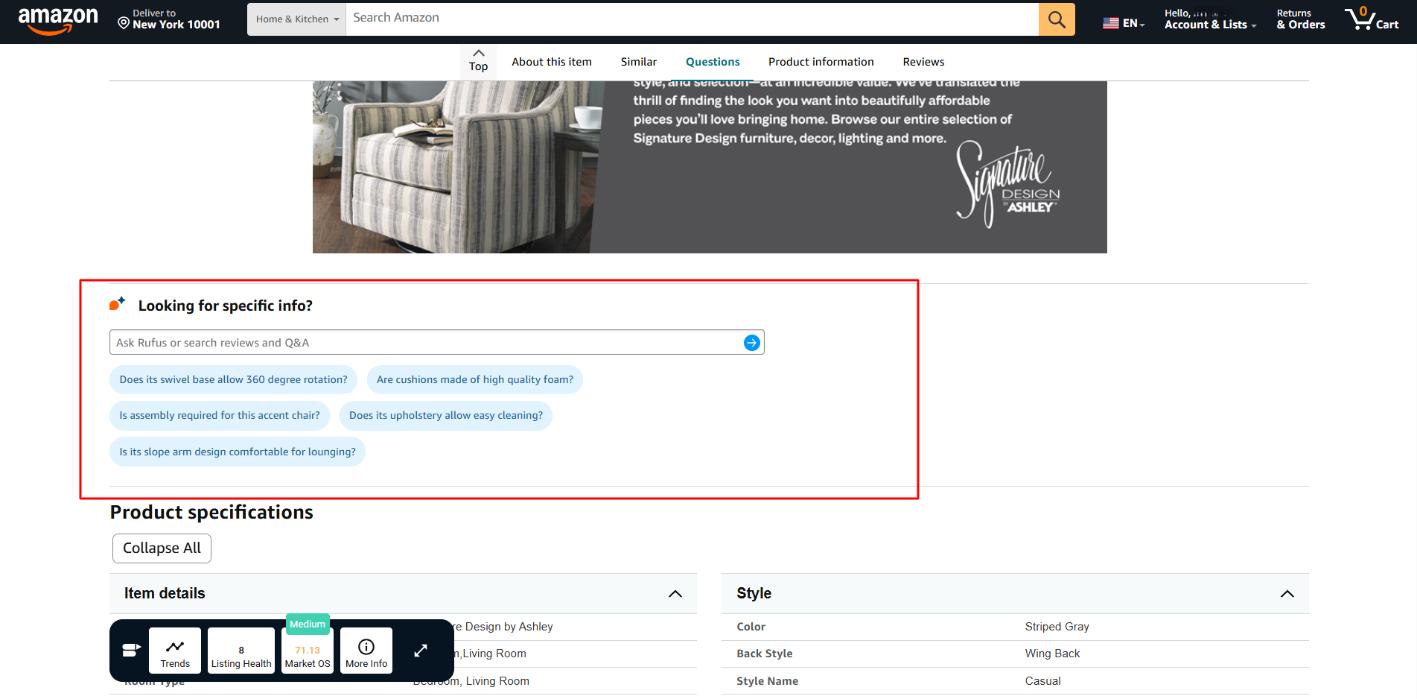Switch to the Reviews tab

pos(923,61)
